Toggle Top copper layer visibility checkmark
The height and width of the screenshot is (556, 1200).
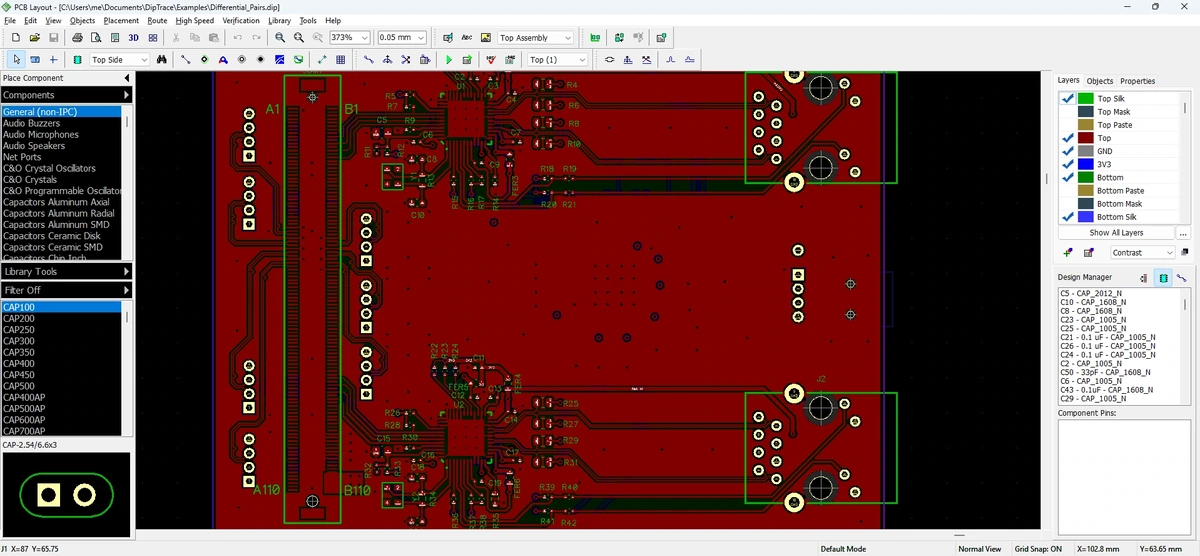1067,138
